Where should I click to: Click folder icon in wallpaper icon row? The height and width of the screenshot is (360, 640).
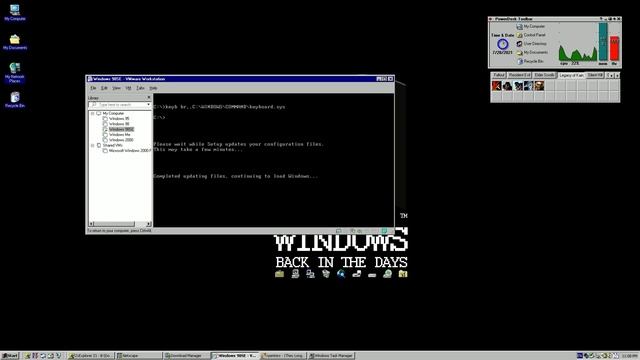pyautogui.click(x=280, y=274)
